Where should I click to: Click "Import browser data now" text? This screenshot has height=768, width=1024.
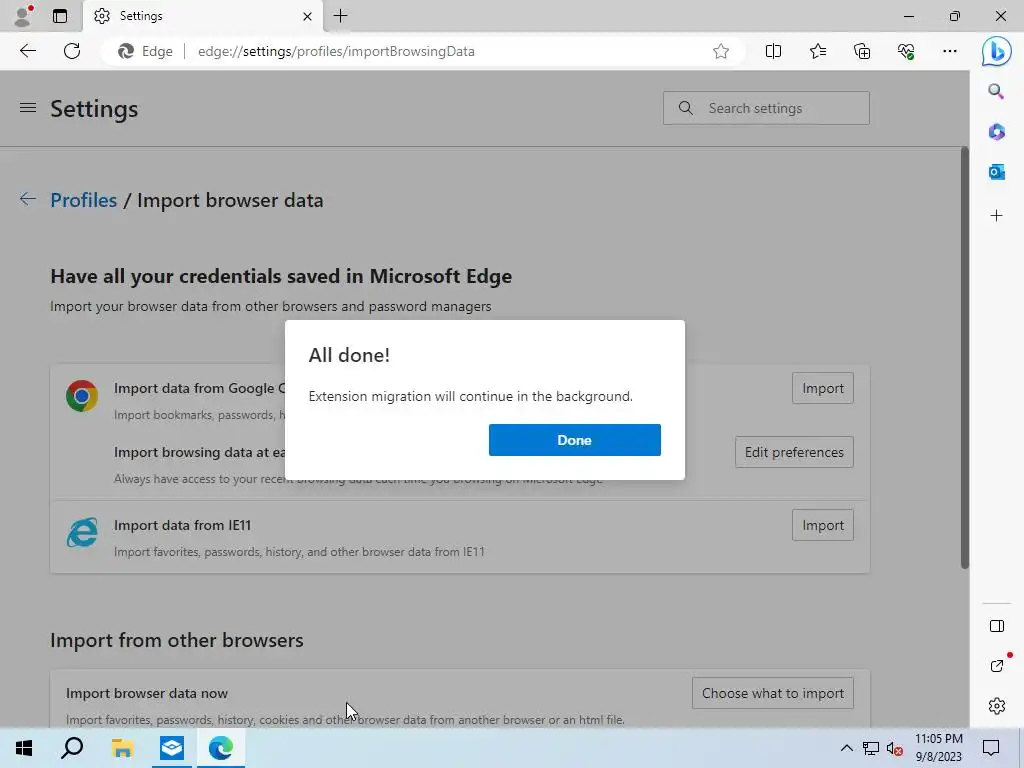point(147,693)
